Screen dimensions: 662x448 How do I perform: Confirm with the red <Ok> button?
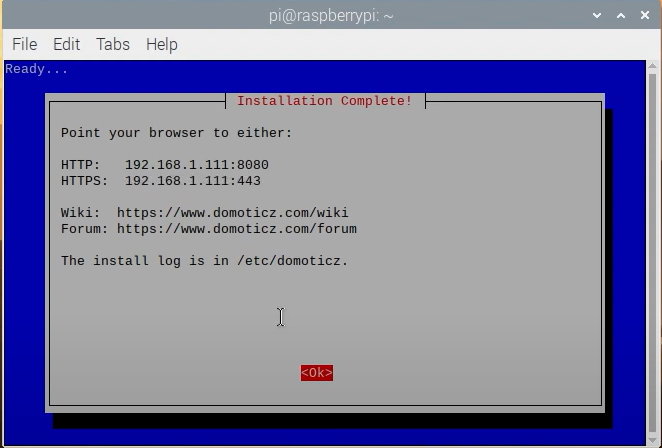pos(317,373)
